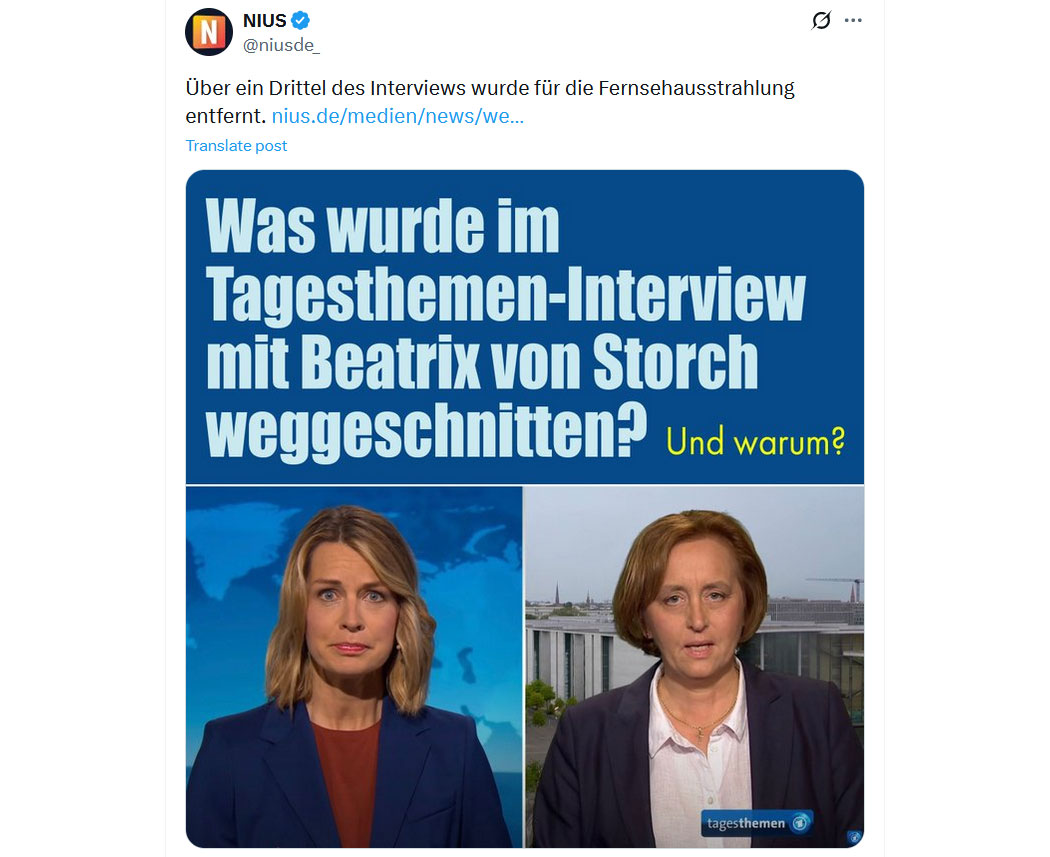Open the Grok explain-post icon
Screen dimensions: 1050x857
tap(821, 21)
